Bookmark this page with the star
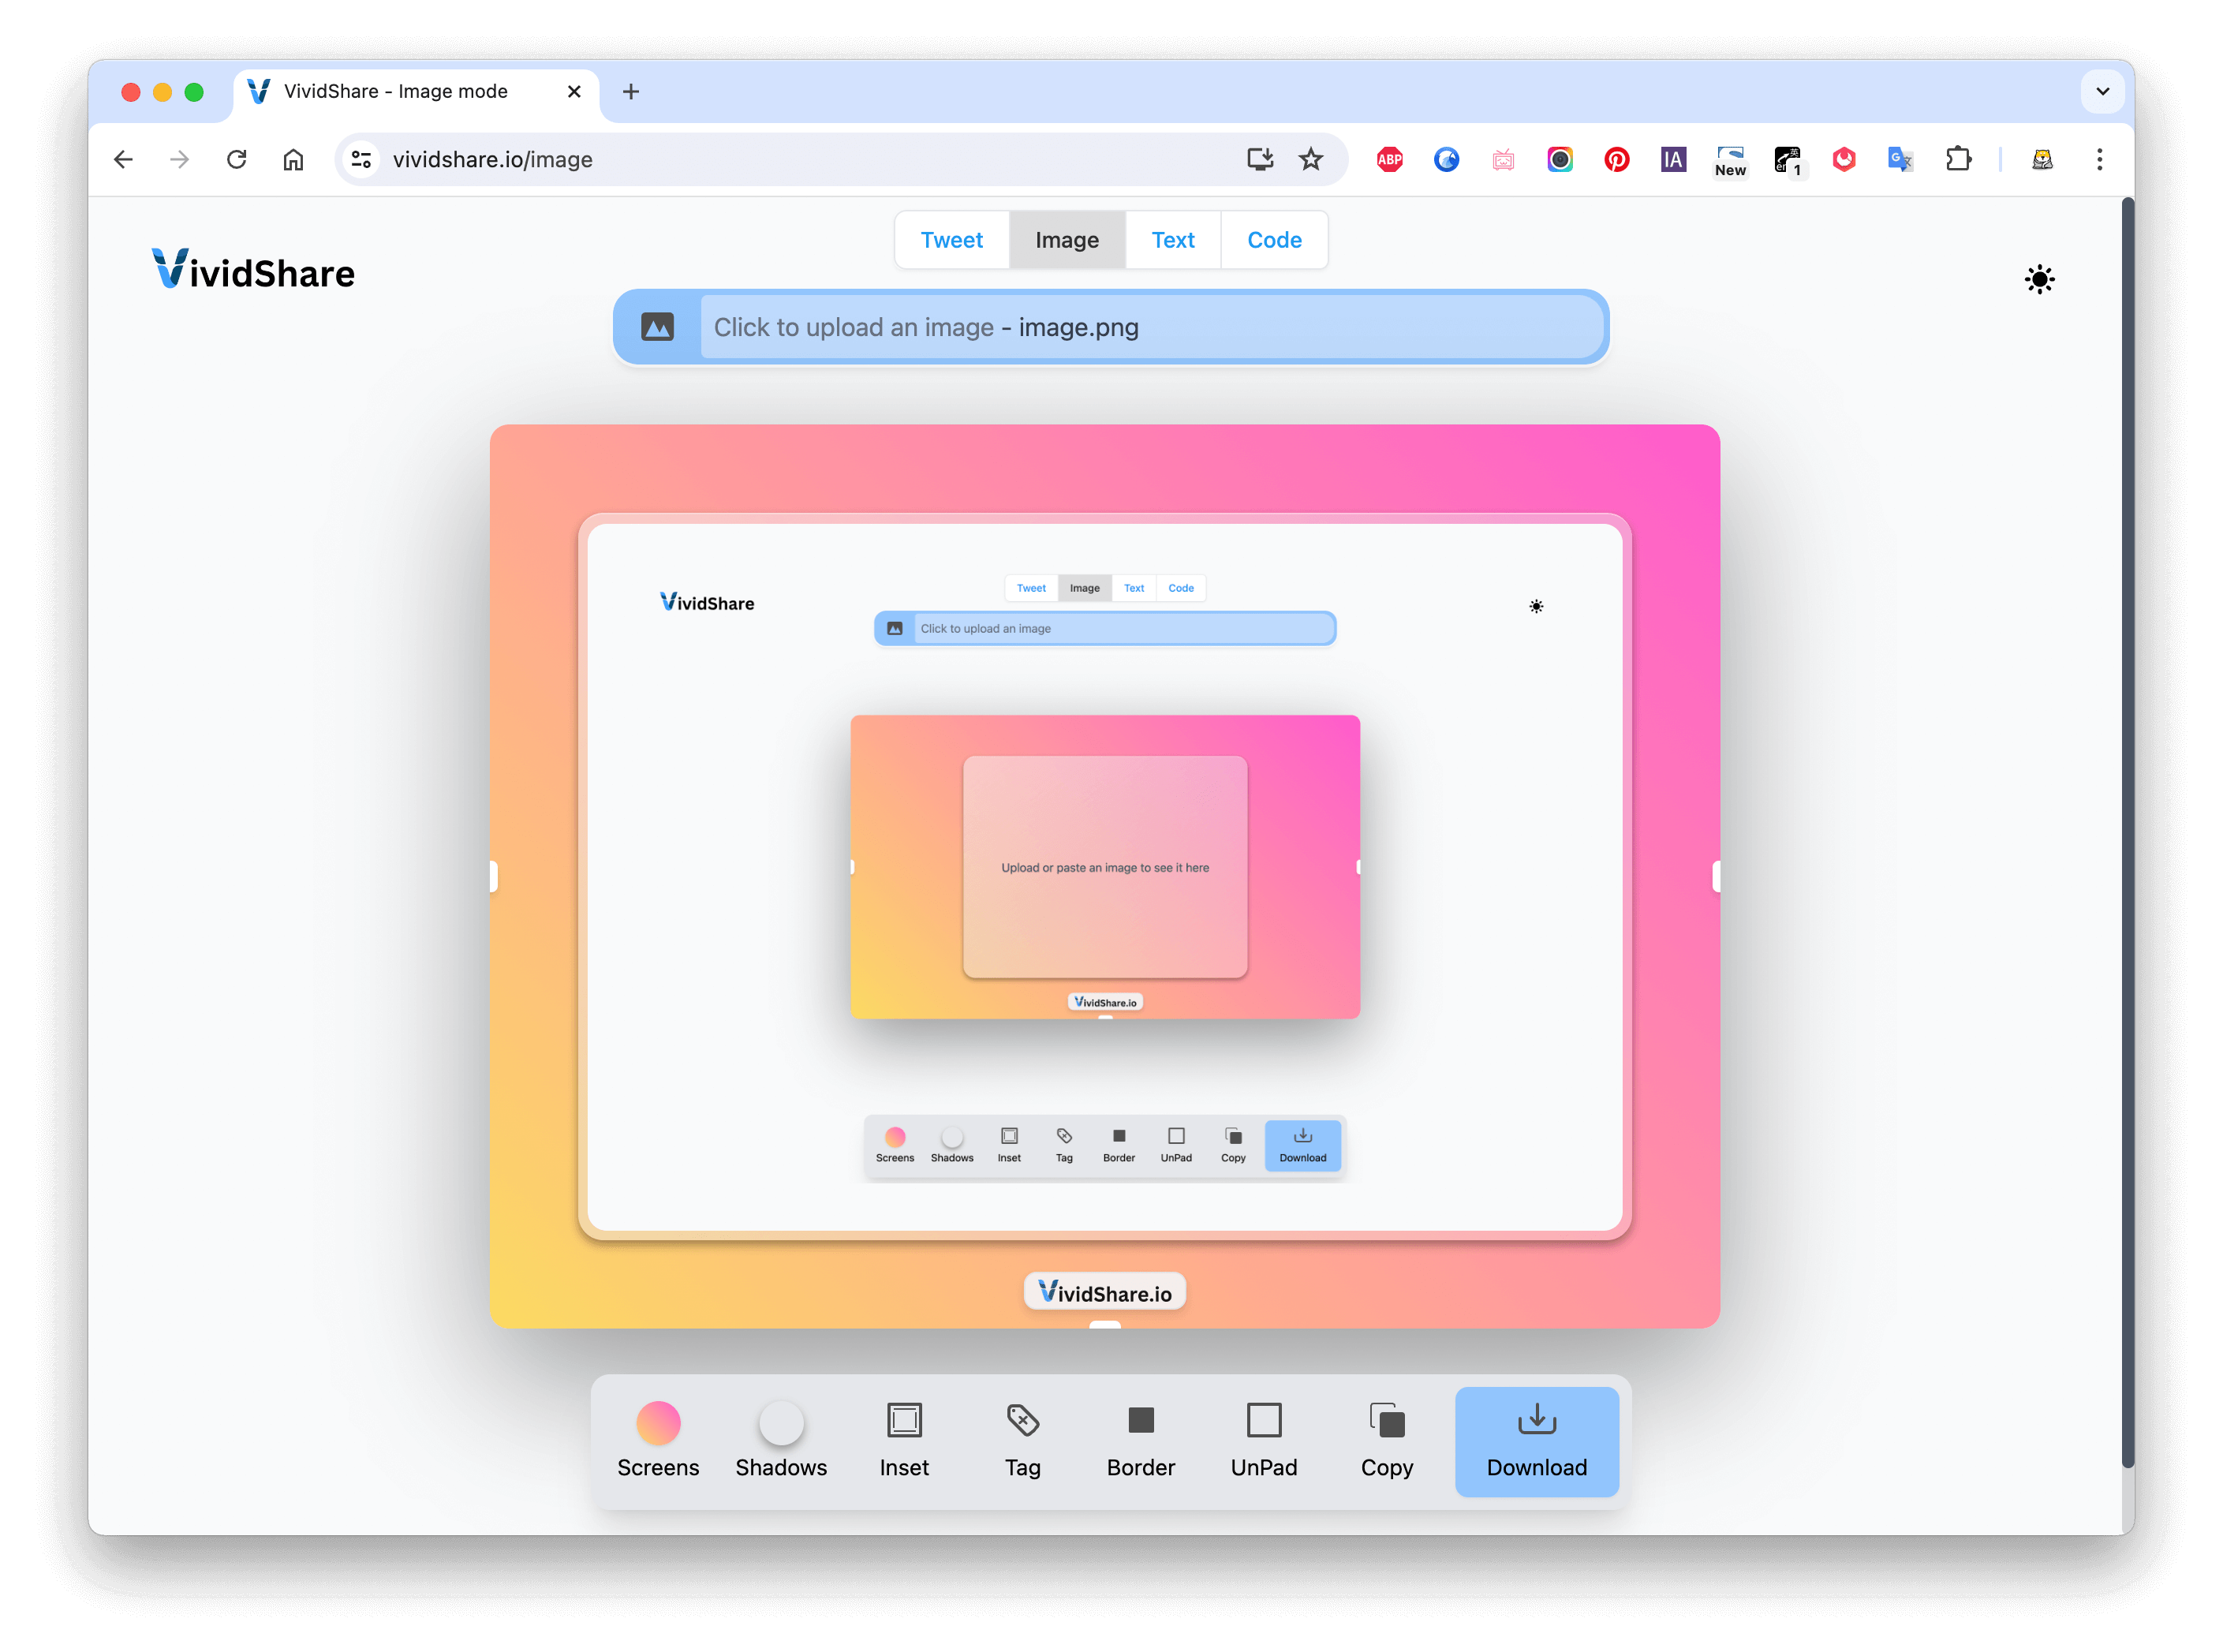Screen dimensions: 2223x1652 click(x=1311, y=159)
